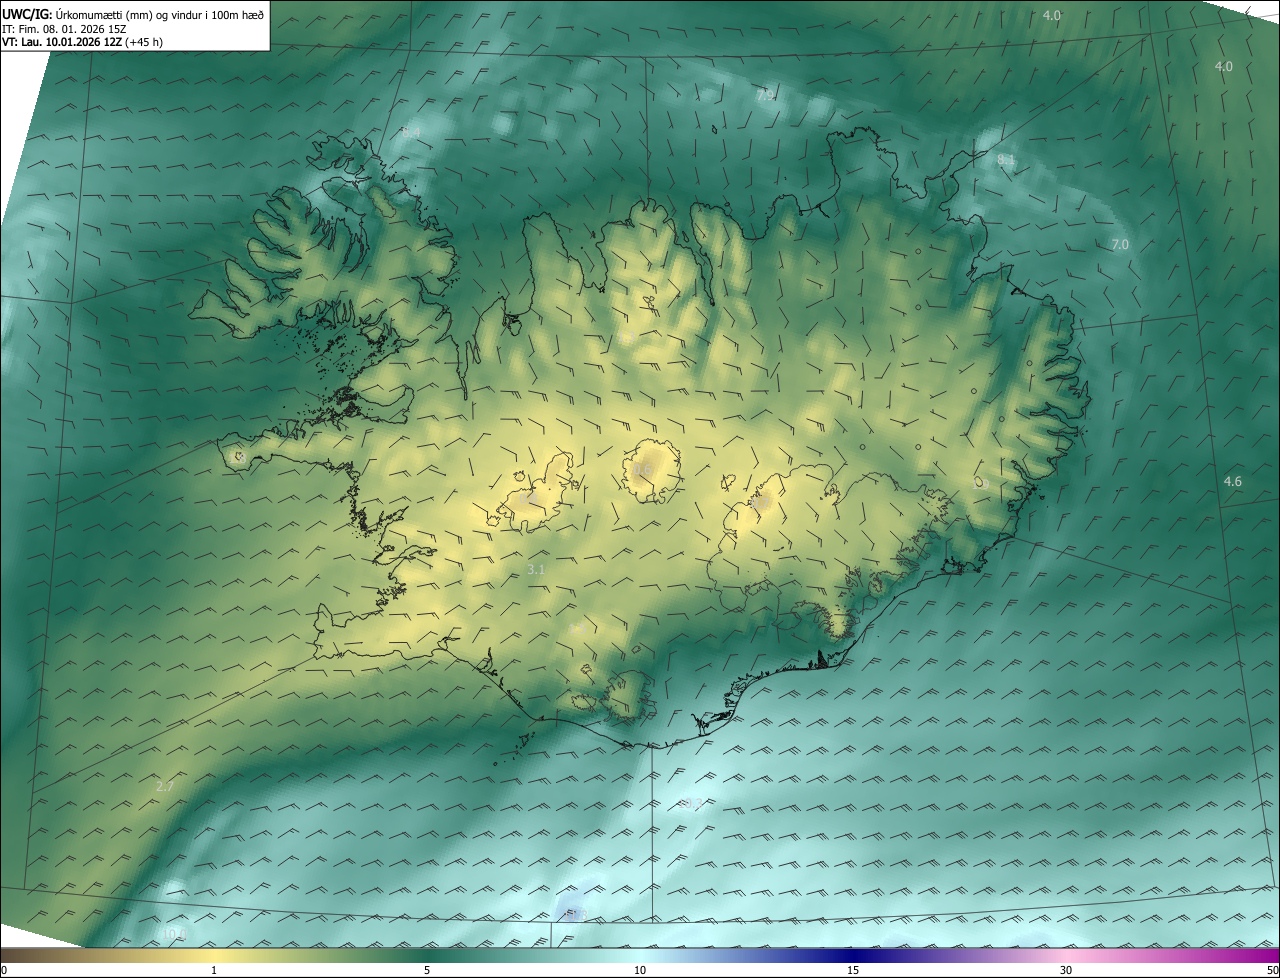Click the 8.1 precipitation value in the northeast

coord(1006,160)
